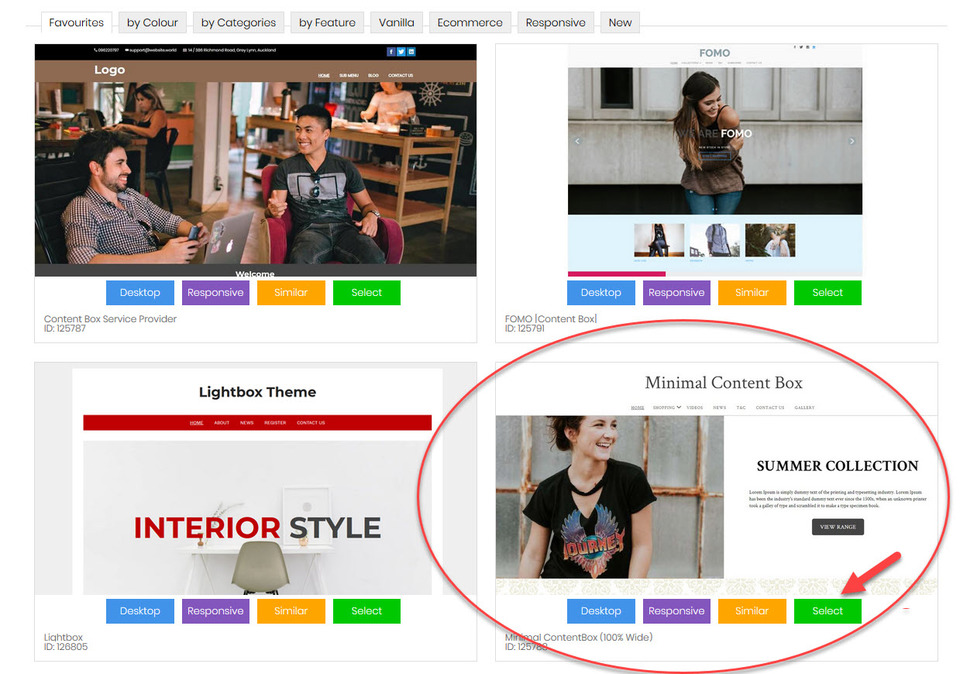Select the Minimal ContentBox template
Image resolution: width=960 pixels, height=674 pixels.
coord(827,611)
